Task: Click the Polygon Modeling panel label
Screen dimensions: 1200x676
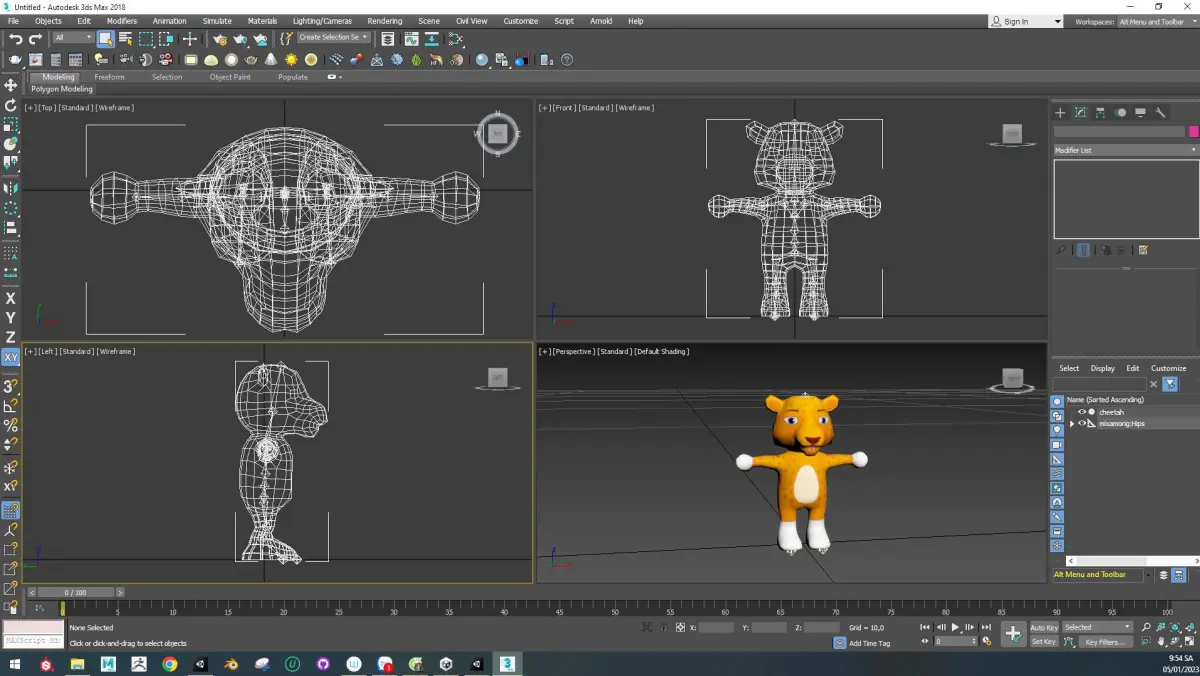Action: tap(62, 89)
